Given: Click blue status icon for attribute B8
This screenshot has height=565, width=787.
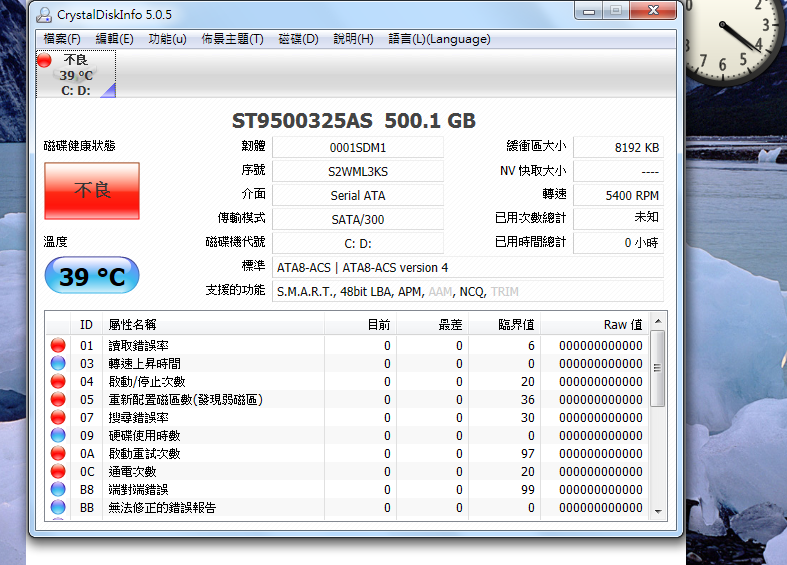Looking at the screenshot, I should [58, 490].
